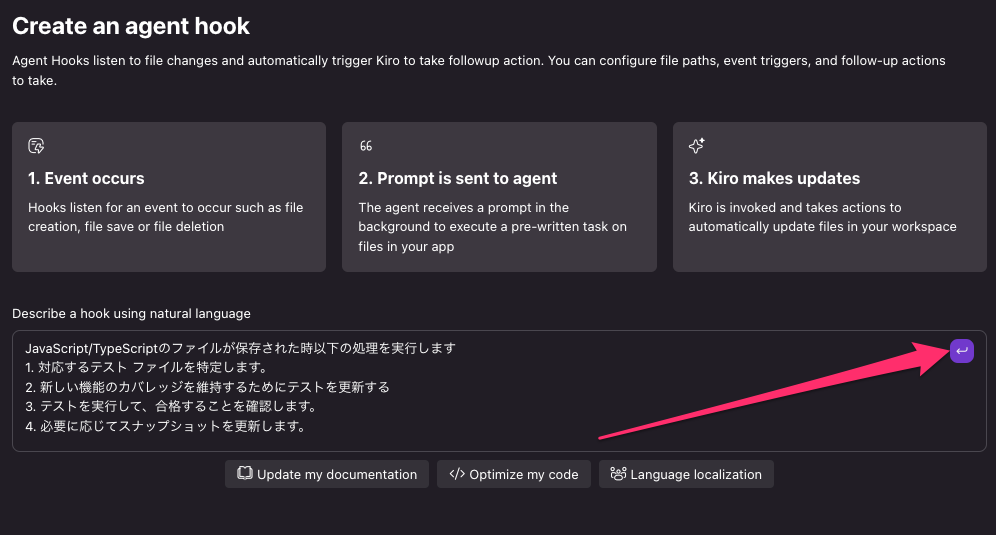Click the '3. Kiro makes updates' heading

[774, 179]
